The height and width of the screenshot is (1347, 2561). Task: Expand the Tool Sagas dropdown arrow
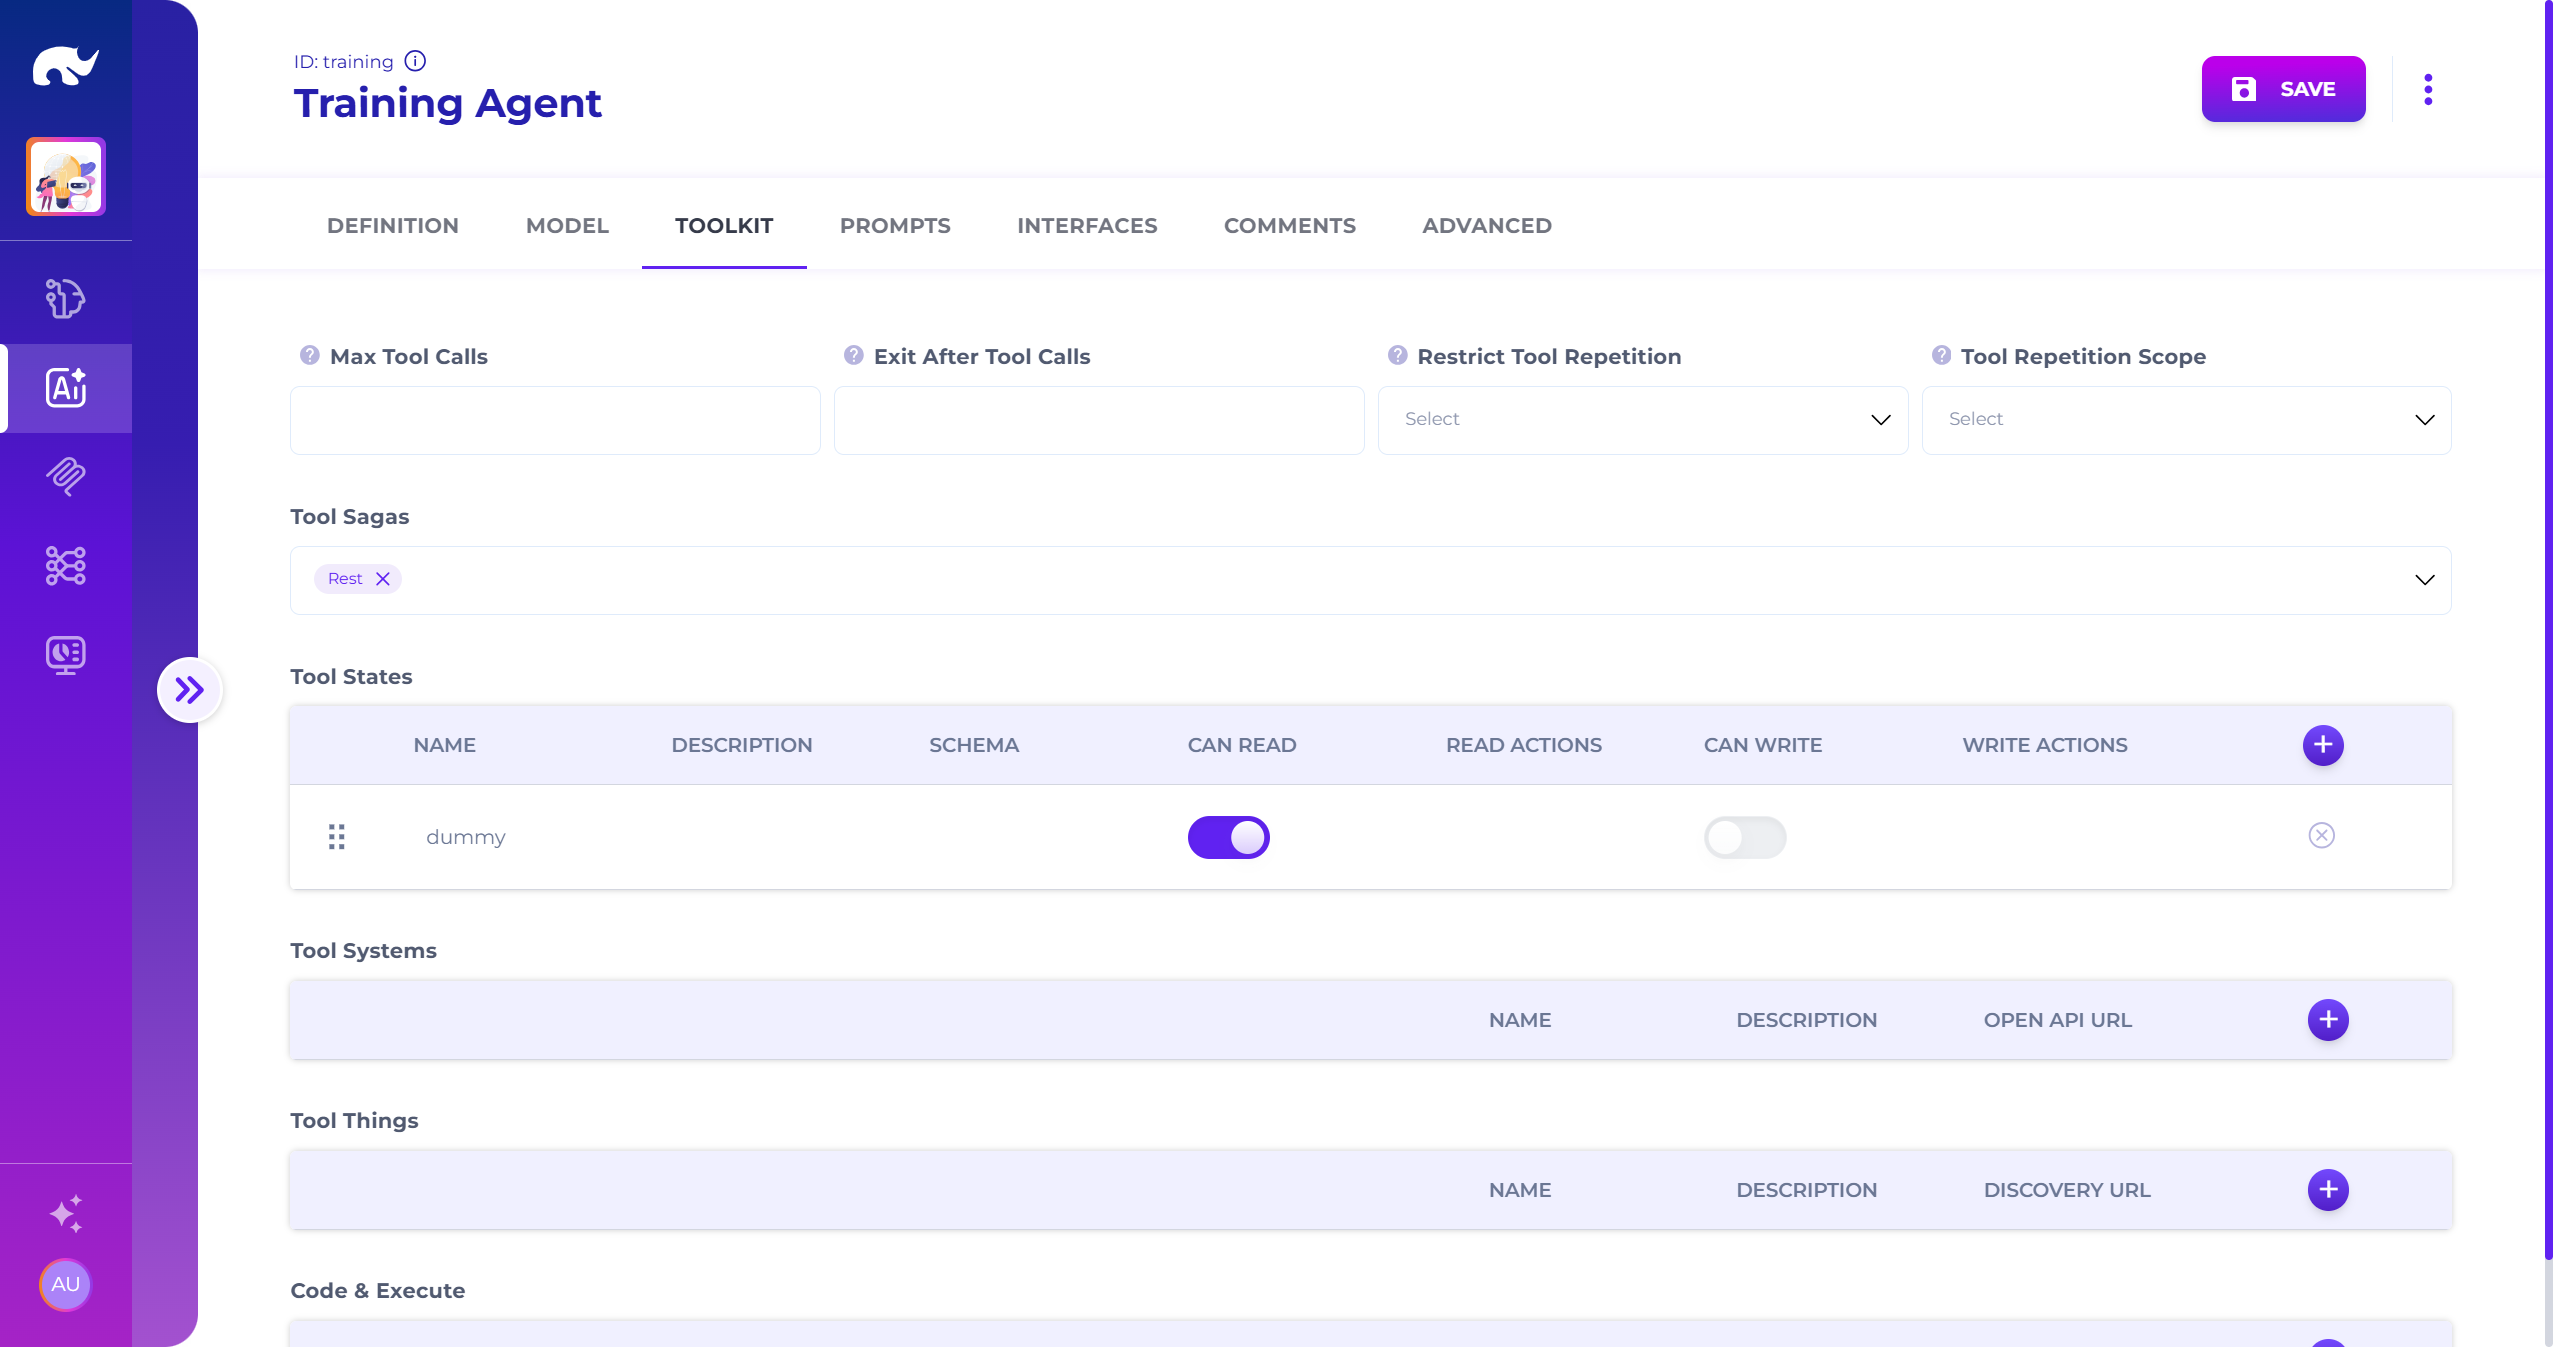[x=2424, y=580]
